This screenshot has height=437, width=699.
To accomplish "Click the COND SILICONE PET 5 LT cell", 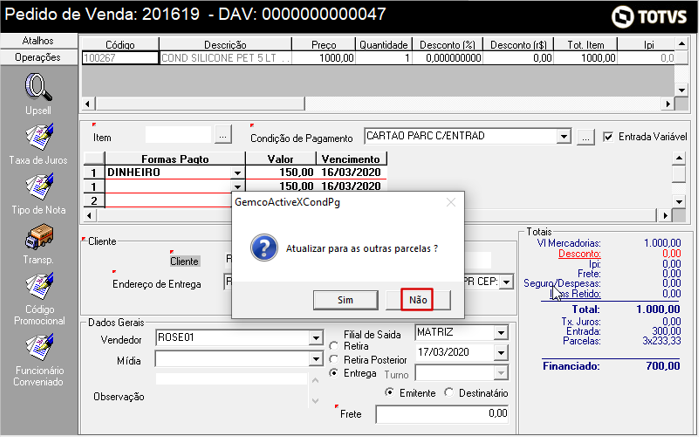I will tap(226, 58).
